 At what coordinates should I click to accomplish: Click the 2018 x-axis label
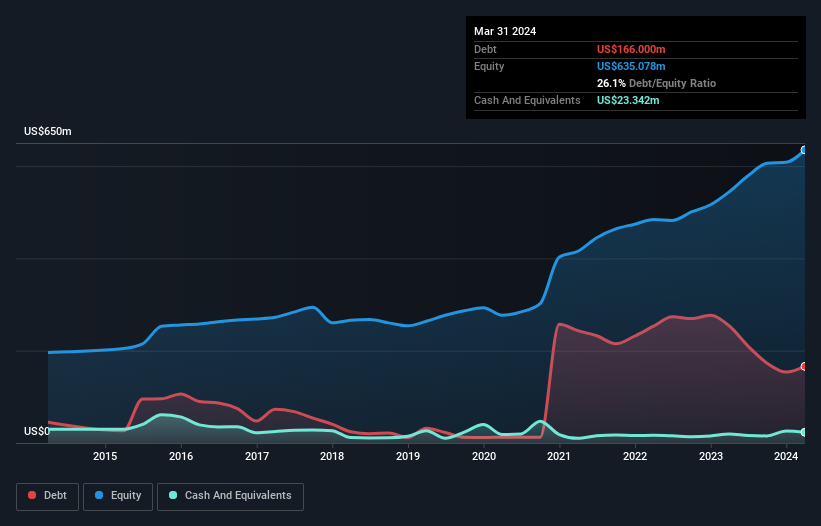coord(332,456)
